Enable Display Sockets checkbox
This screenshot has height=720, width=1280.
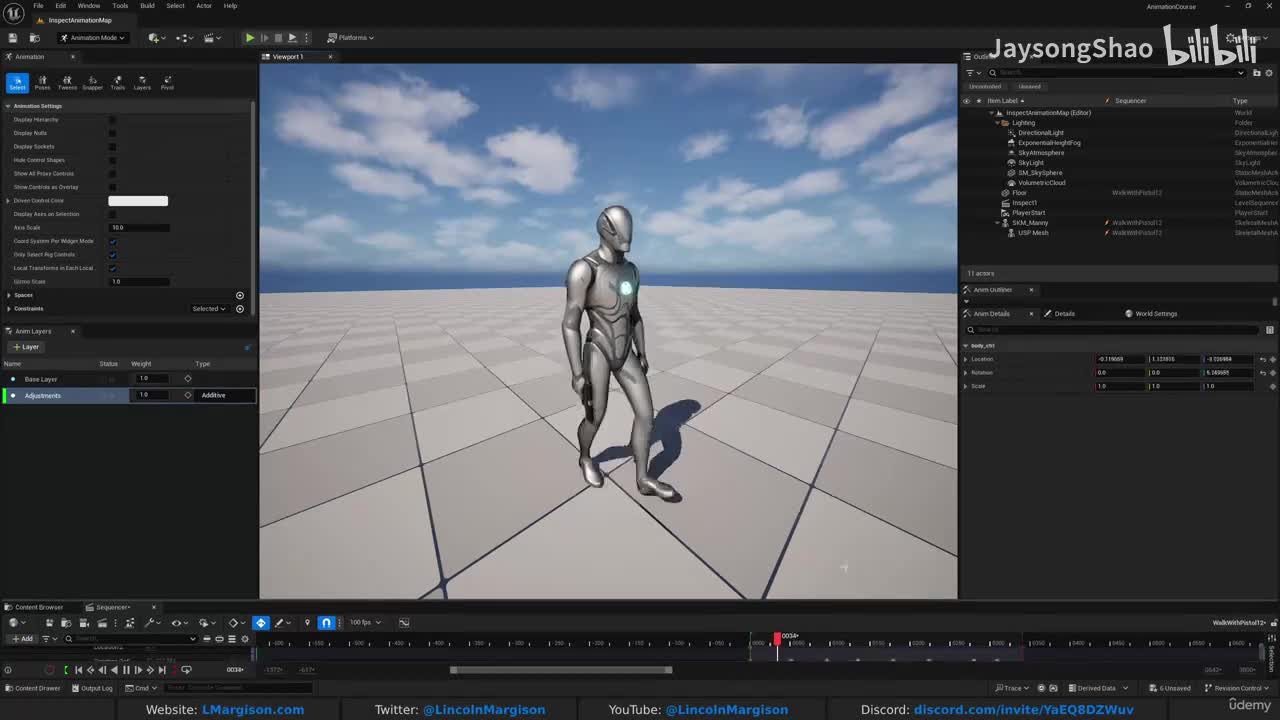[112, 147]
